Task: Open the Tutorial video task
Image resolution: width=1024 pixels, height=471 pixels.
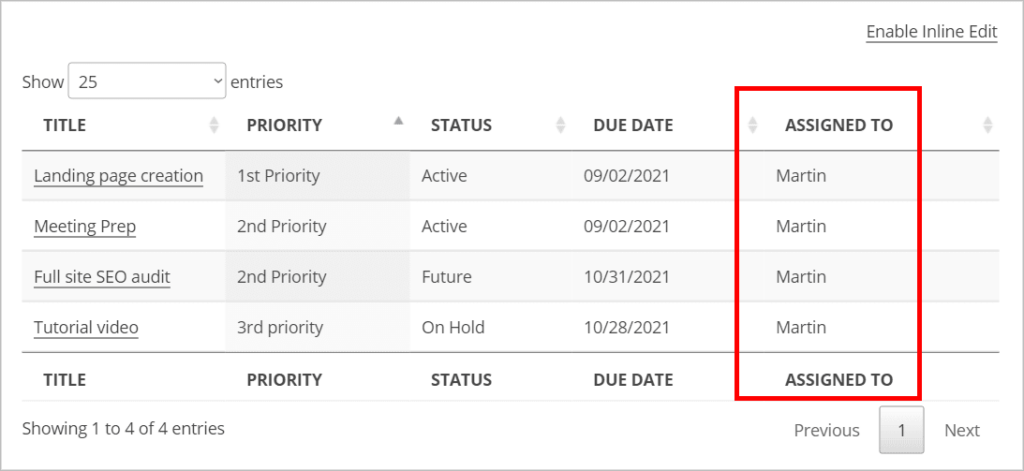Action: click(x=86, y=327)
